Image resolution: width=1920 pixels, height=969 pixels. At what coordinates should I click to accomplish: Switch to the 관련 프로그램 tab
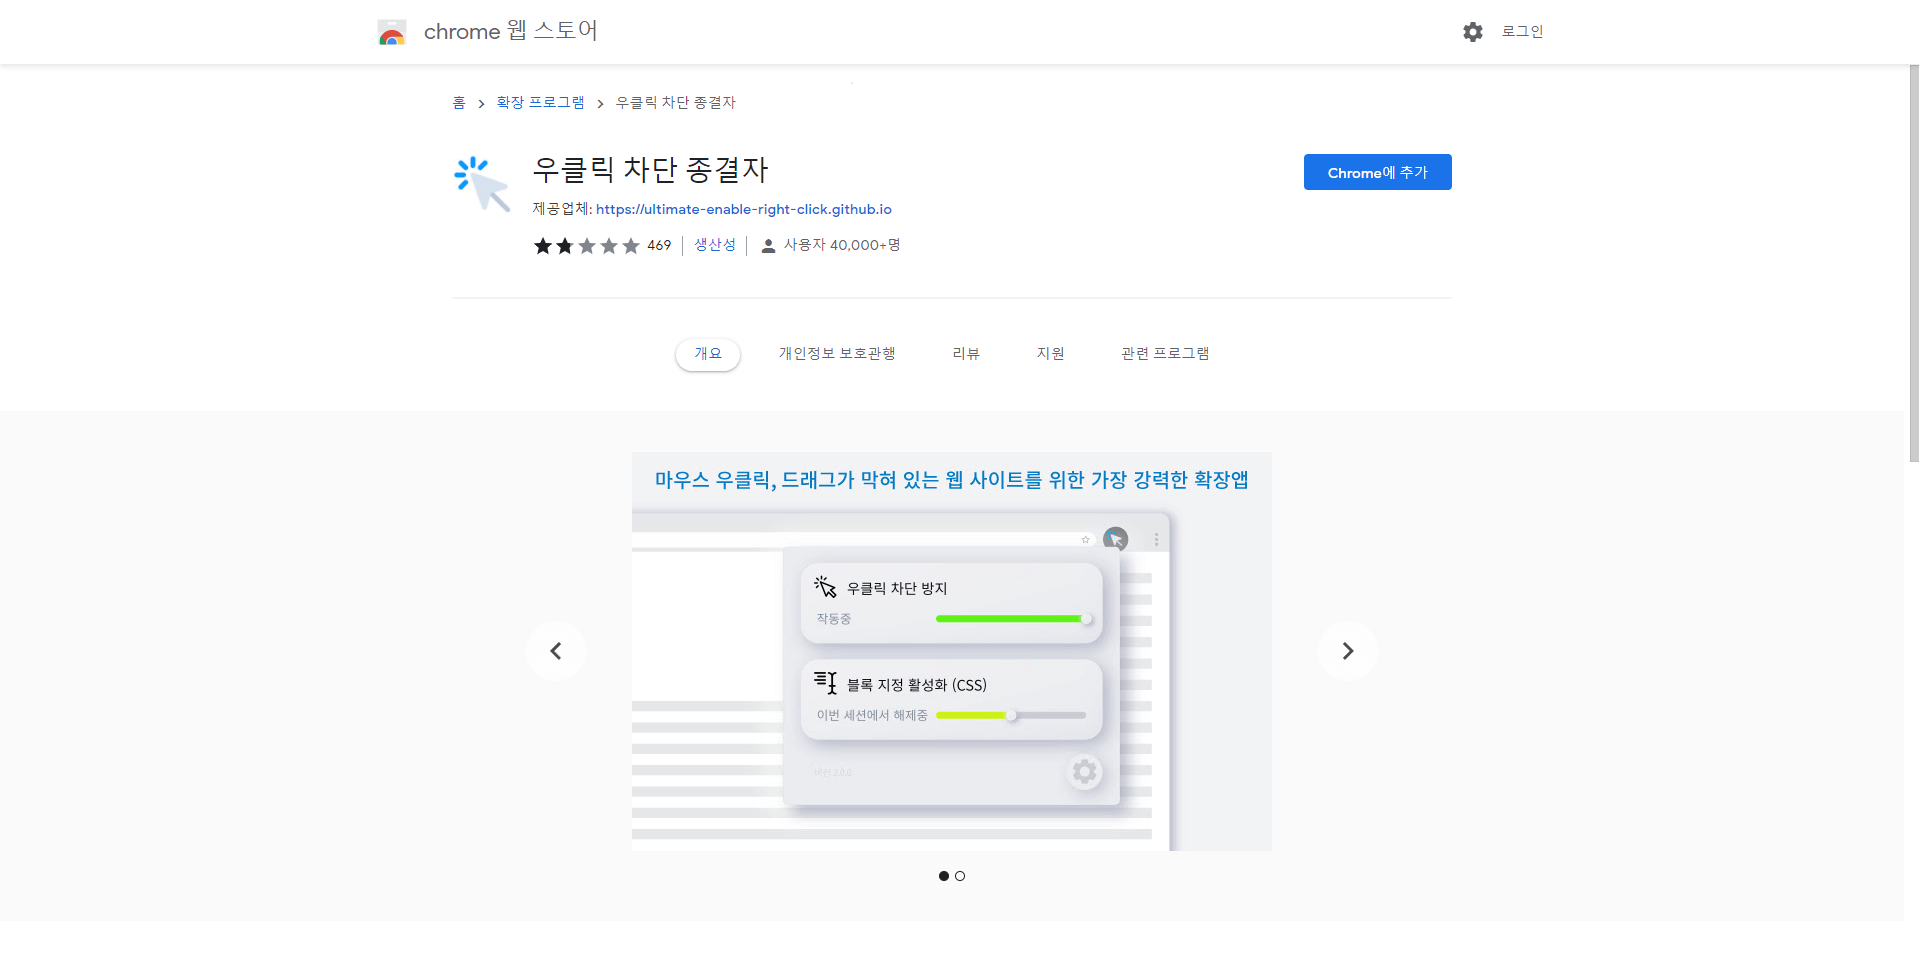(x=1165, y=354)
